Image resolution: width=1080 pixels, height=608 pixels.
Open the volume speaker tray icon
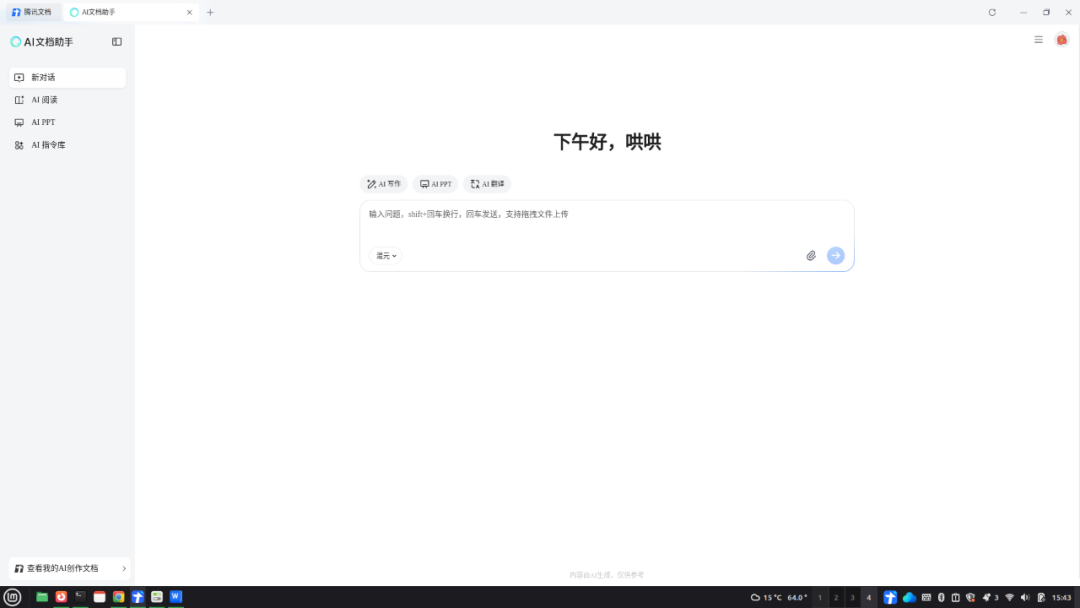coord(1025,598)
